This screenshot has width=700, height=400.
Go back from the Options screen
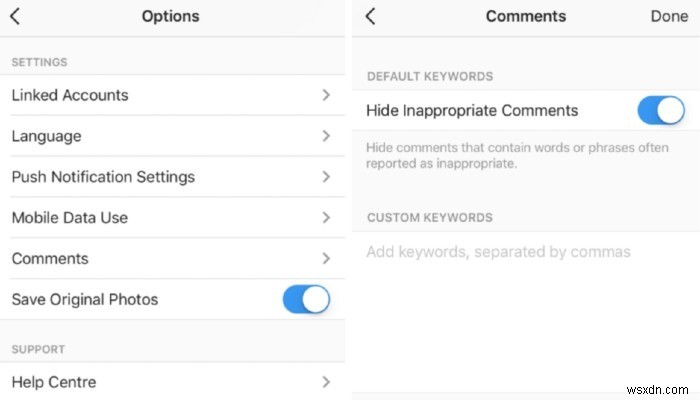click(x=17, y=16)
